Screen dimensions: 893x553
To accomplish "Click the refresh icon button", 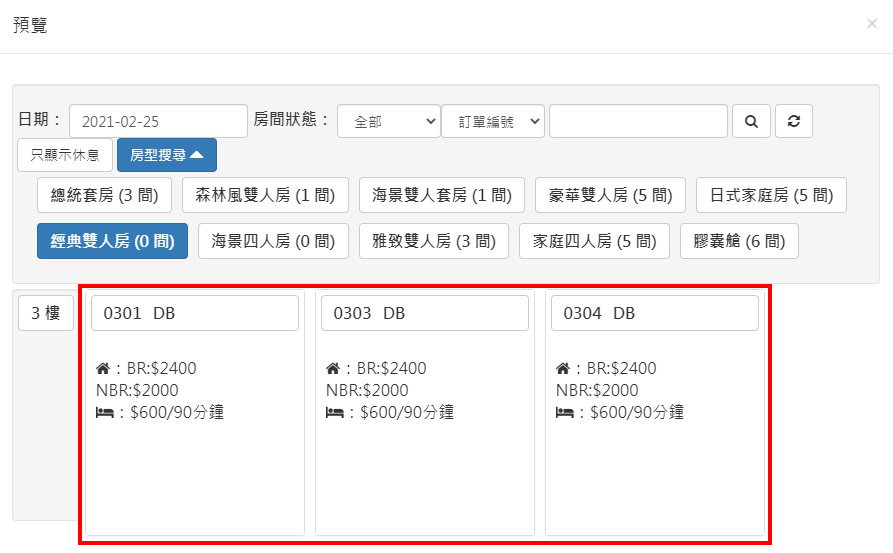I will [x=794, y=121].
